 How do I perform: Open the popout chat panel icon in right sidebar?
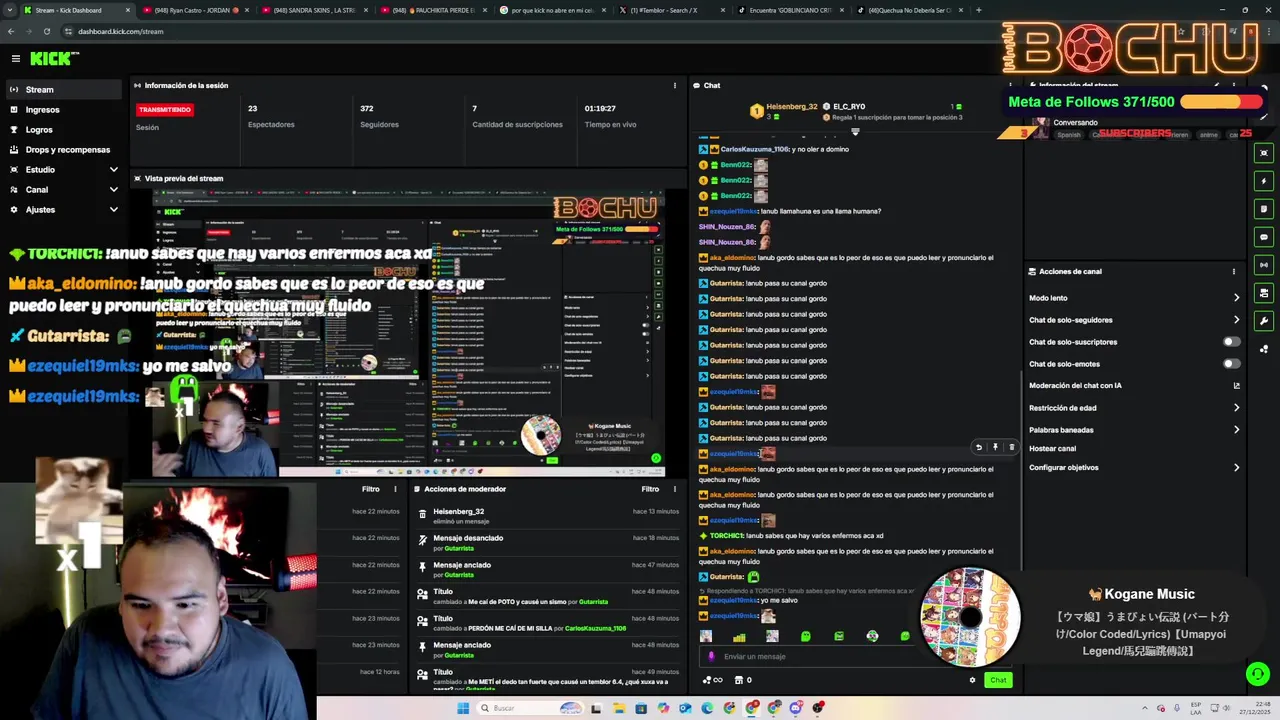(1264, 153)
